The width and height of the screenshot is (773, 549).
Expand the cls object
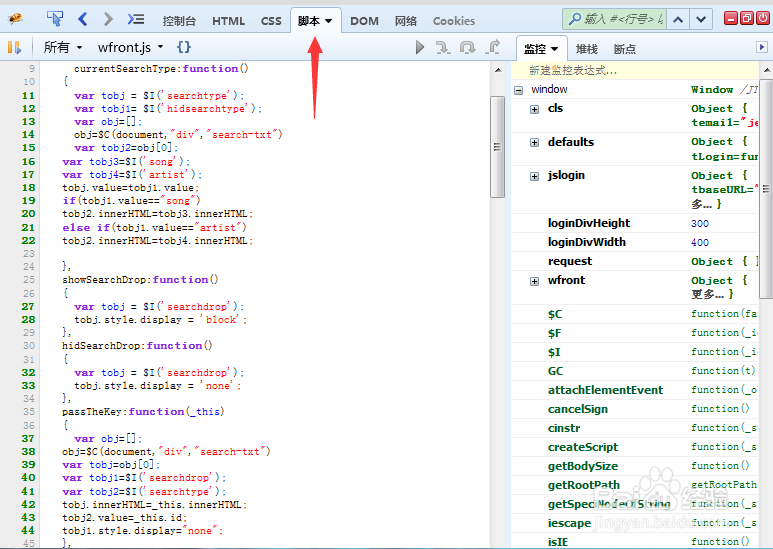click(x=534, y=109)
